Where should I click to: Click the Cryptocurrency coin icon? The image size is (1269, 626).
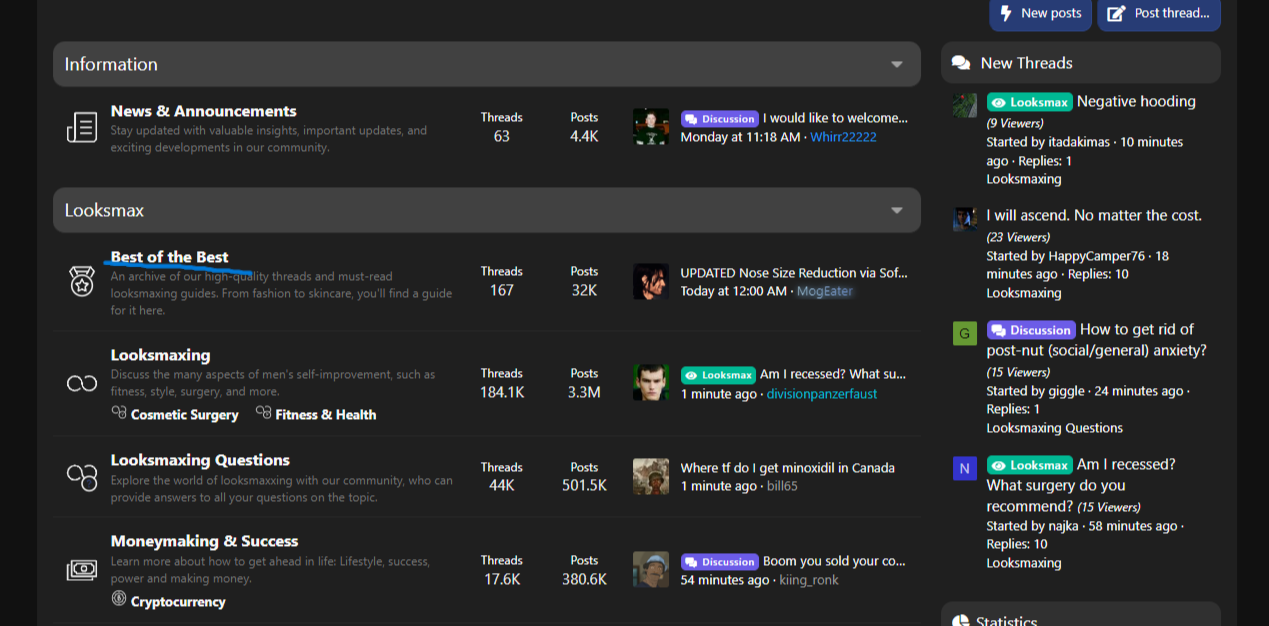119,599
